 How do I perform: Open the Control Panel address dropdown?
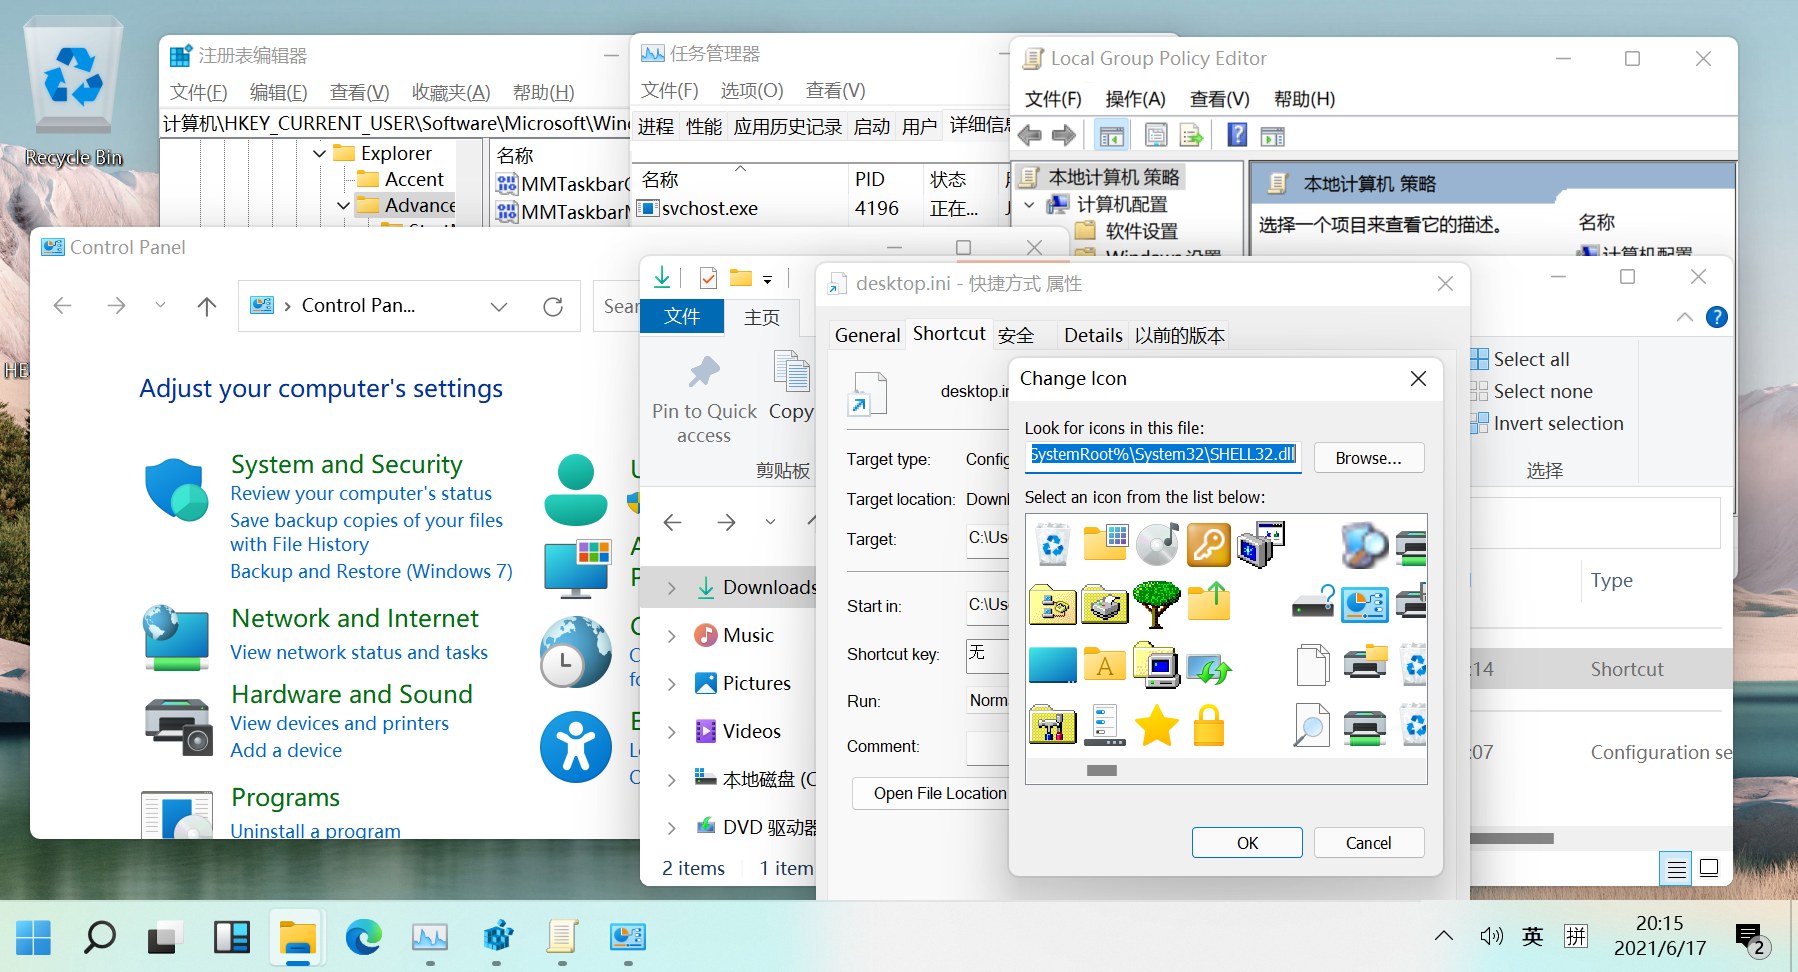499,306
